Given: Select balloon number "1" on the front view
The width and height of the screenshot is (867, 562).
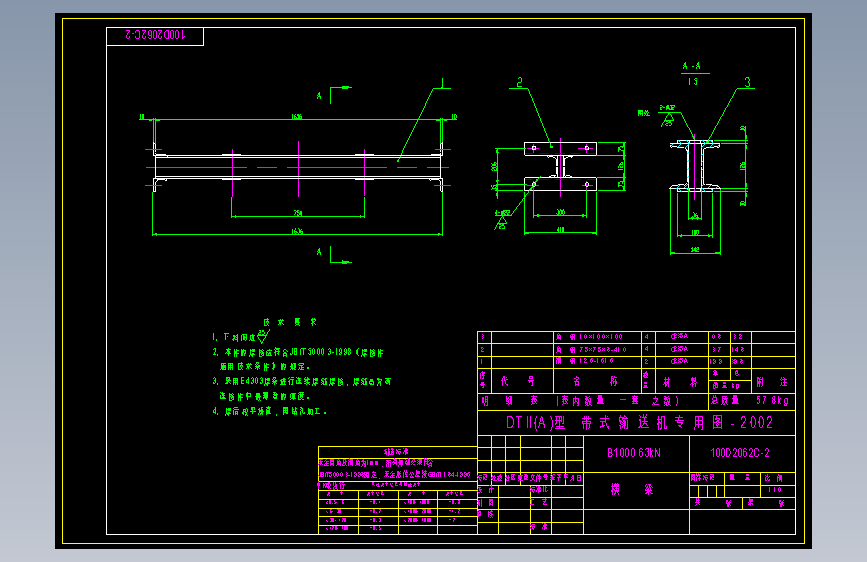Looking at the screenshot, I should [x=442, y=83].
